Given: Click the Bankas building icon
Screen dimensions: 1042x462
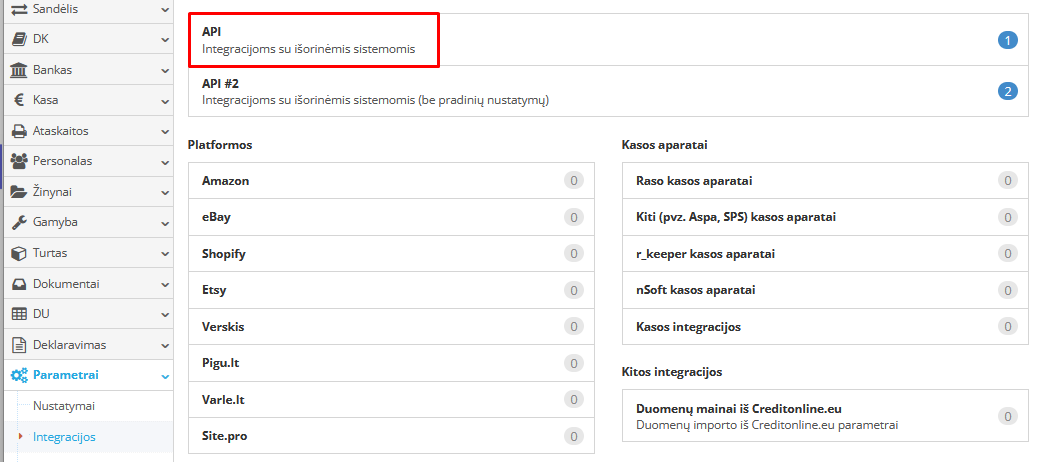Looking at the screenshot, I should pyautogui.click(x=18, y=70).
